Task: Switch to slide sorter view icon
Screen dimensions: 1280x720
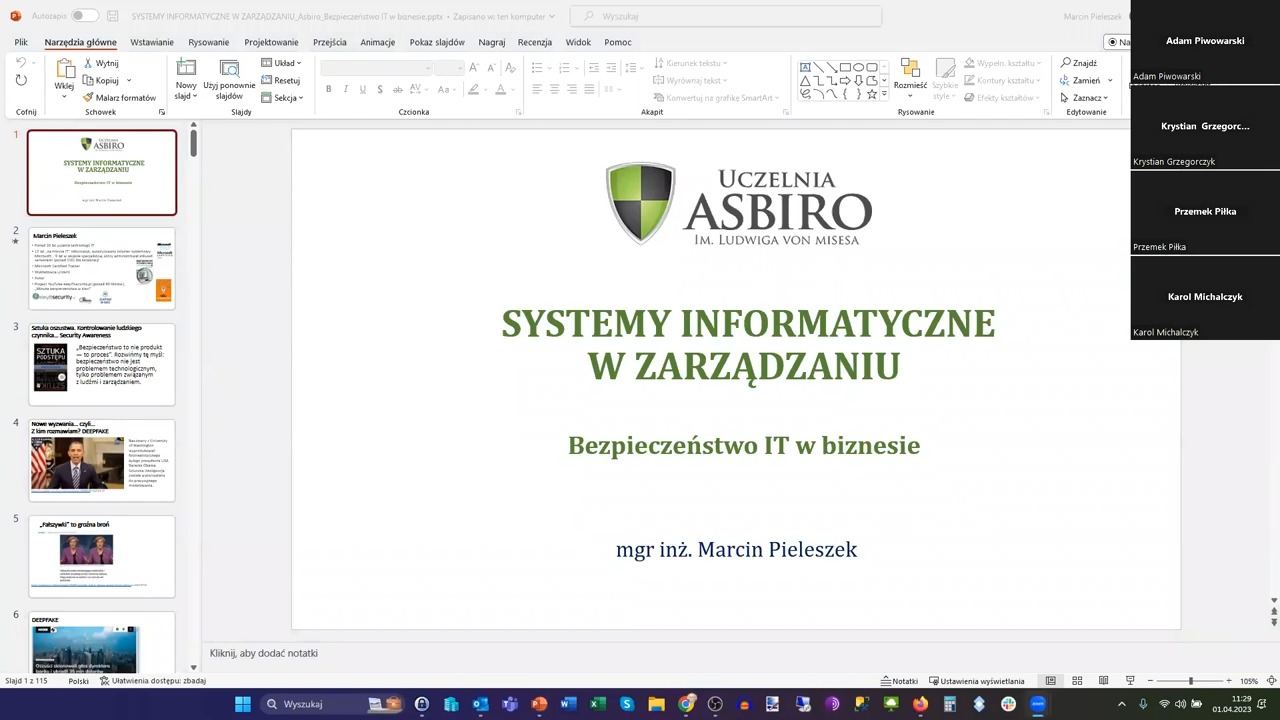Action: (x=1077, y=681)
